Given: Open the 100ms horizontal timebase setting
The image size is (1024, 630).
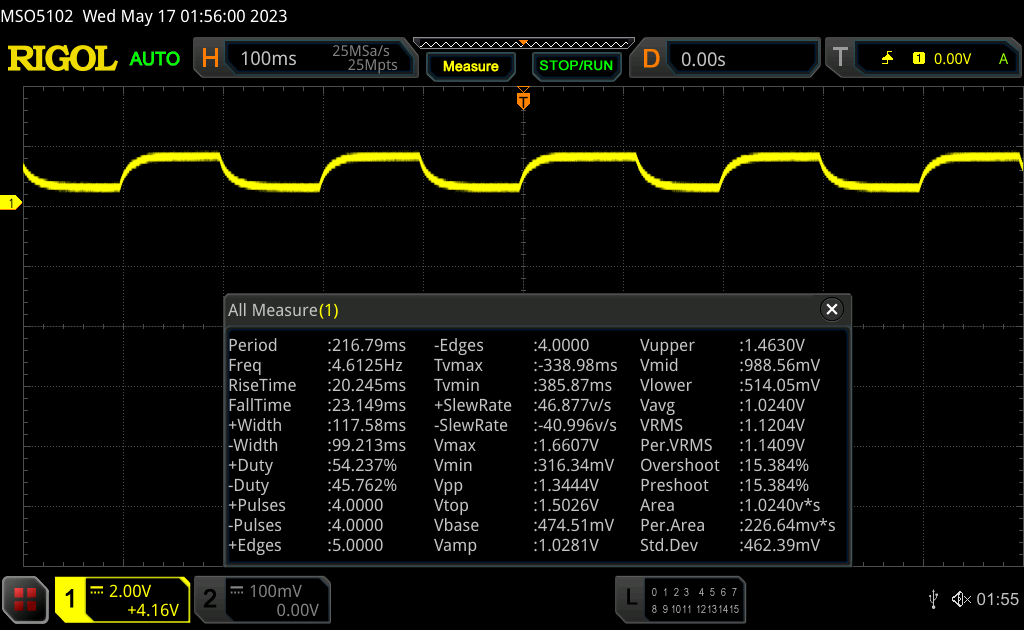Looking at the screenshot, I should (269, 59).
